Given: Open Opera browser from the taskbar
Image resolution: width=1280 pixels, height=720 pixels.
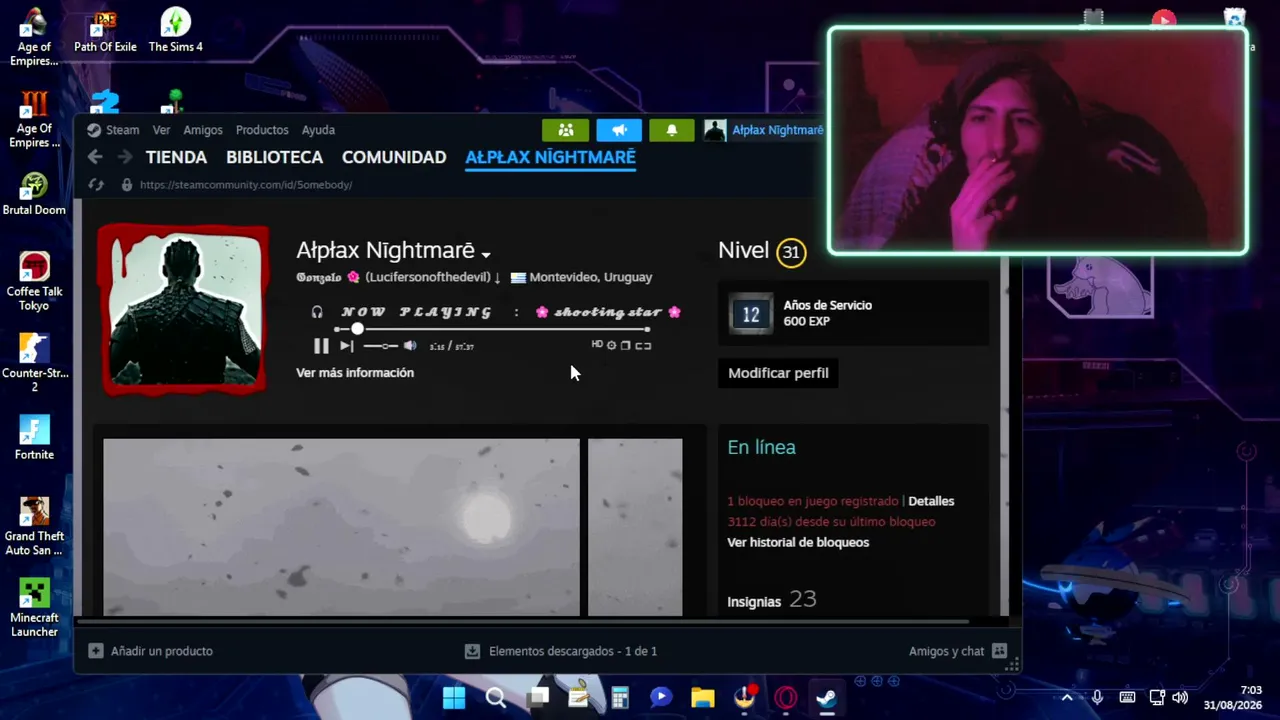Looking at the screenshot, I should click(x=786, y=697).
